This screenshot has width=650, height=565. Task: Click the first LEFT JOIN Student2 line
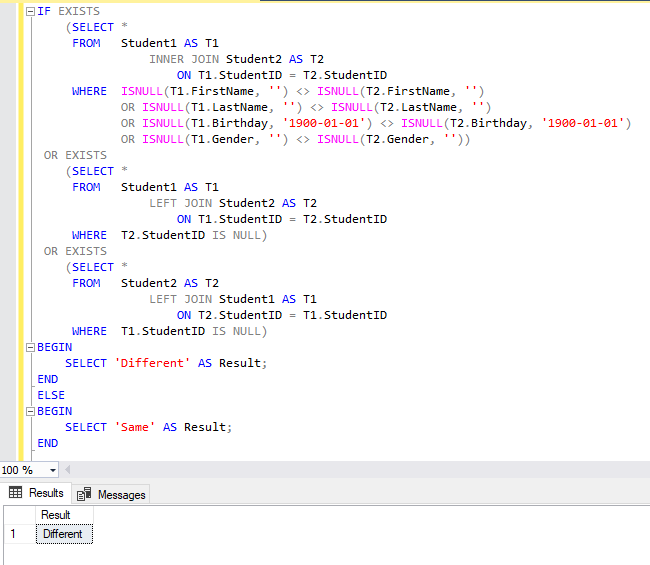(x=233, y=203)
